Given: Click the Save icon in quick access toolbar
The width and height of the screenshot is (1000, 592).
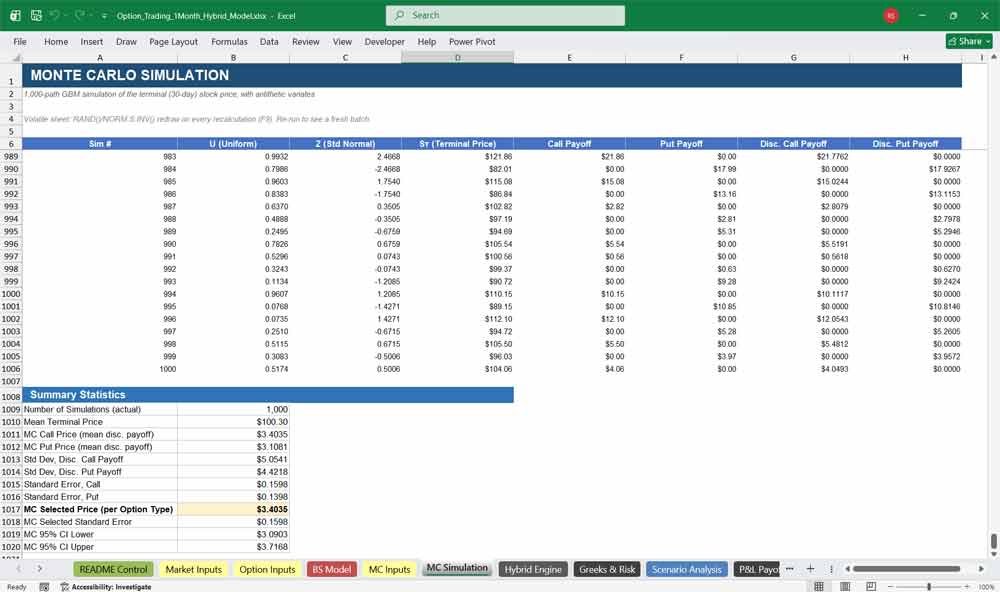Looking at the screenshot, I should point(36,15).
